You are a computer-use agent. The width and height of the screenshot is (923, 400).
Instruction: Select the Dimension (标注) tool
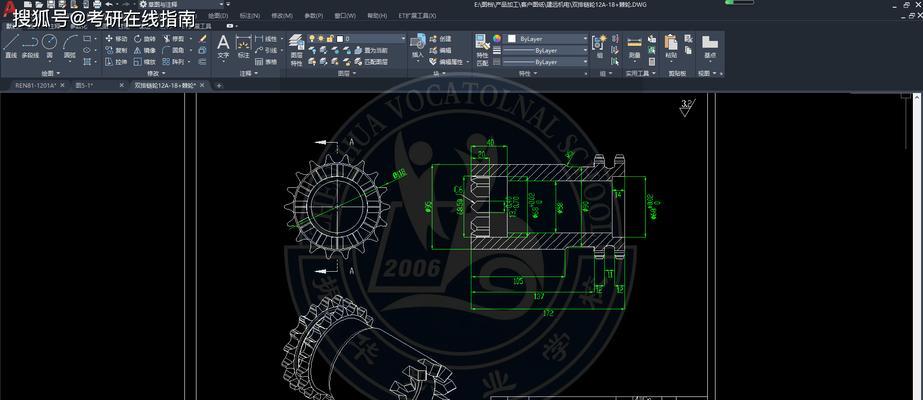pyautogui.click(x=243, y=46)
